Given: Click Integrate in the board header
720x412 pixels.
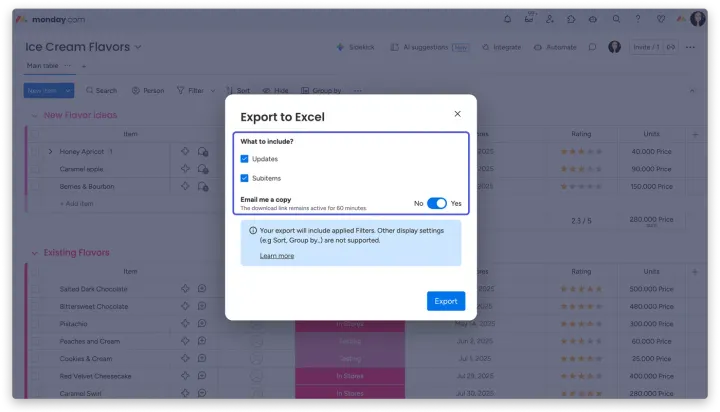Looking at the screenshot, I should [x=501, y=47].
